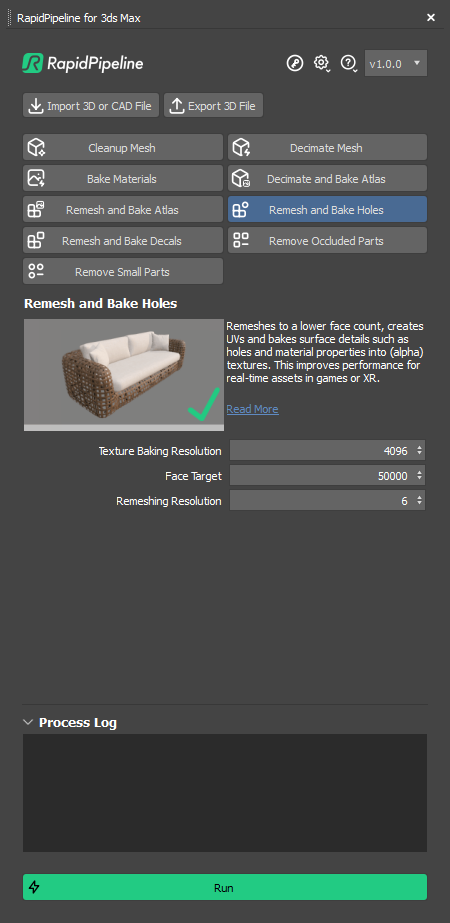This screenshot has height=923, width=450.
Task: Select the Remove Occluded Parts action
Action: 327,241
